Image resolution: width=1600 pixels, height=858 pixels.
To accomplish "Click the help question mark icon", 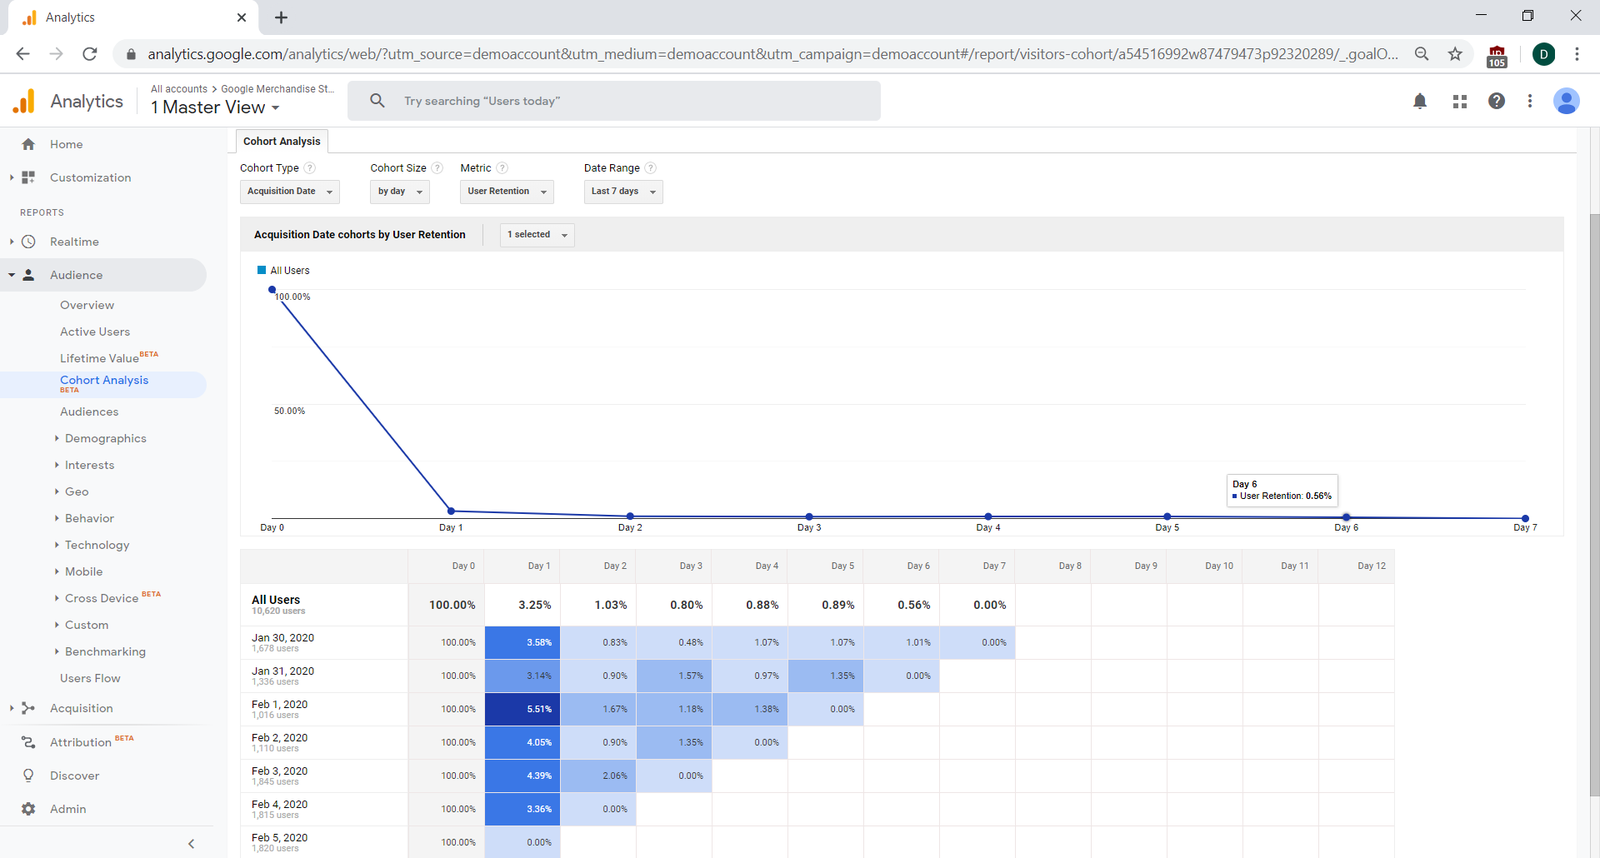I will coord(1496,101).
